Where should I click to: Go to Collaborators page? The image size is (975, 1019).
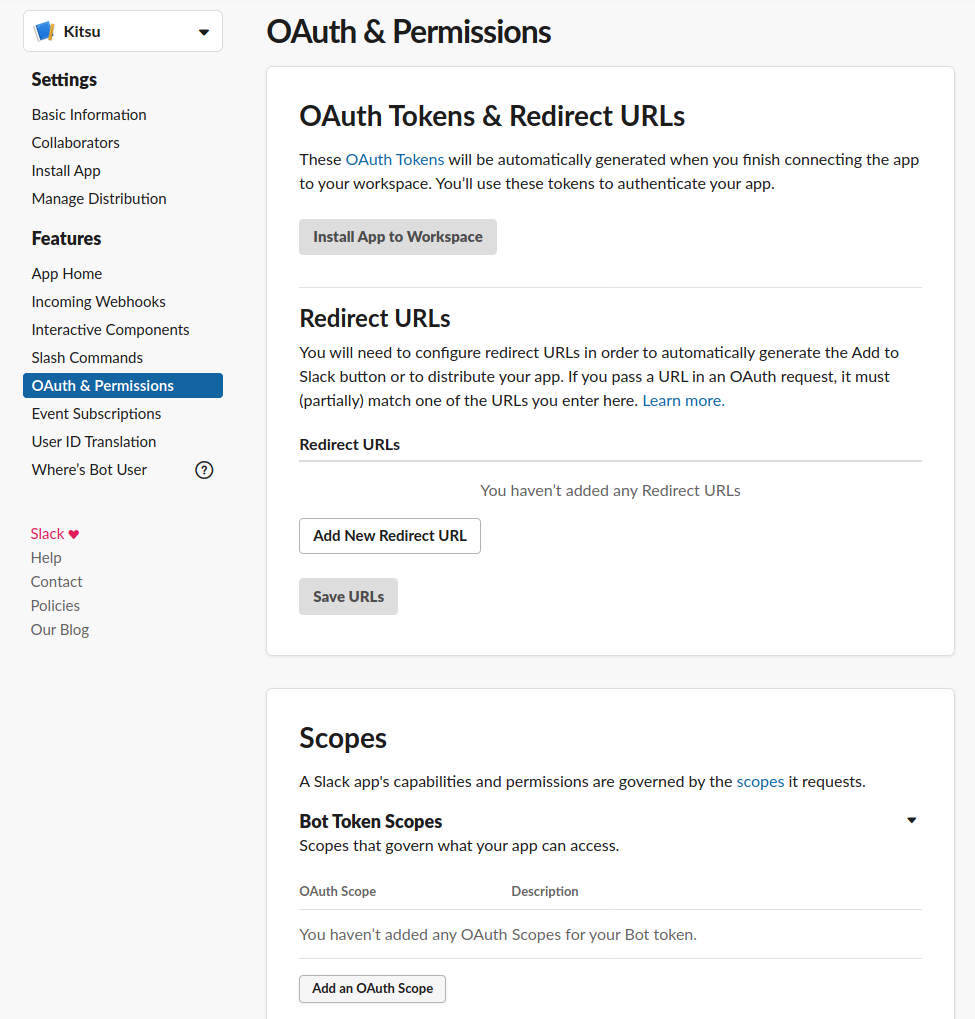click(x=75, y=143)
